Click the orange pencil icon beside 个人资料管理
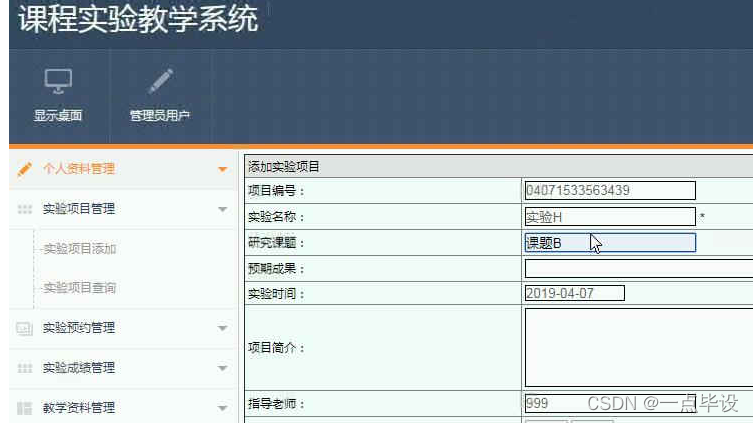 (24, 169)
